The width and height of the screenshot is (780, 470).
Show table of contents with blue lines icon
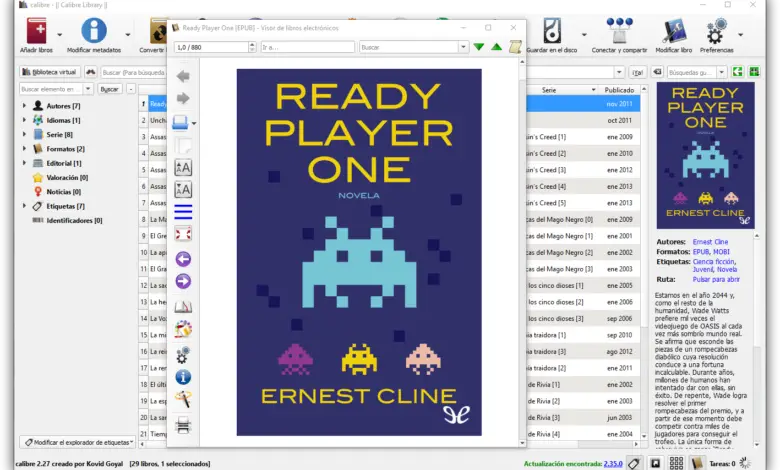(x=183, y=212)
